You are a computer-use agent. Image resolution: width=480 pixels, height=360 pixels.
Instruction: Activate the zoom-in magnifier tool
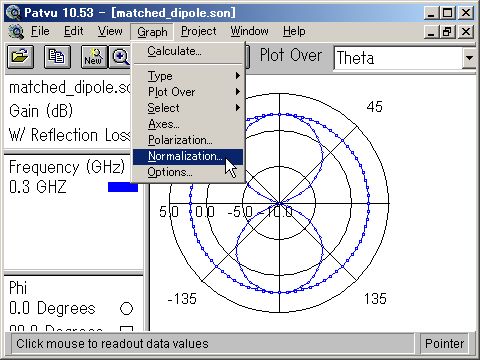120,57
